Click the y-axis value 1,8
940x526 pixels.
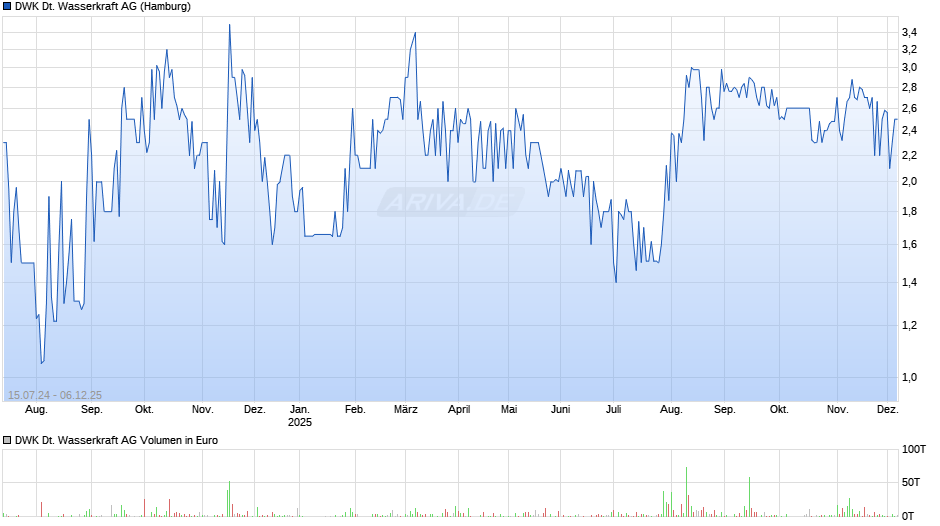909,211
